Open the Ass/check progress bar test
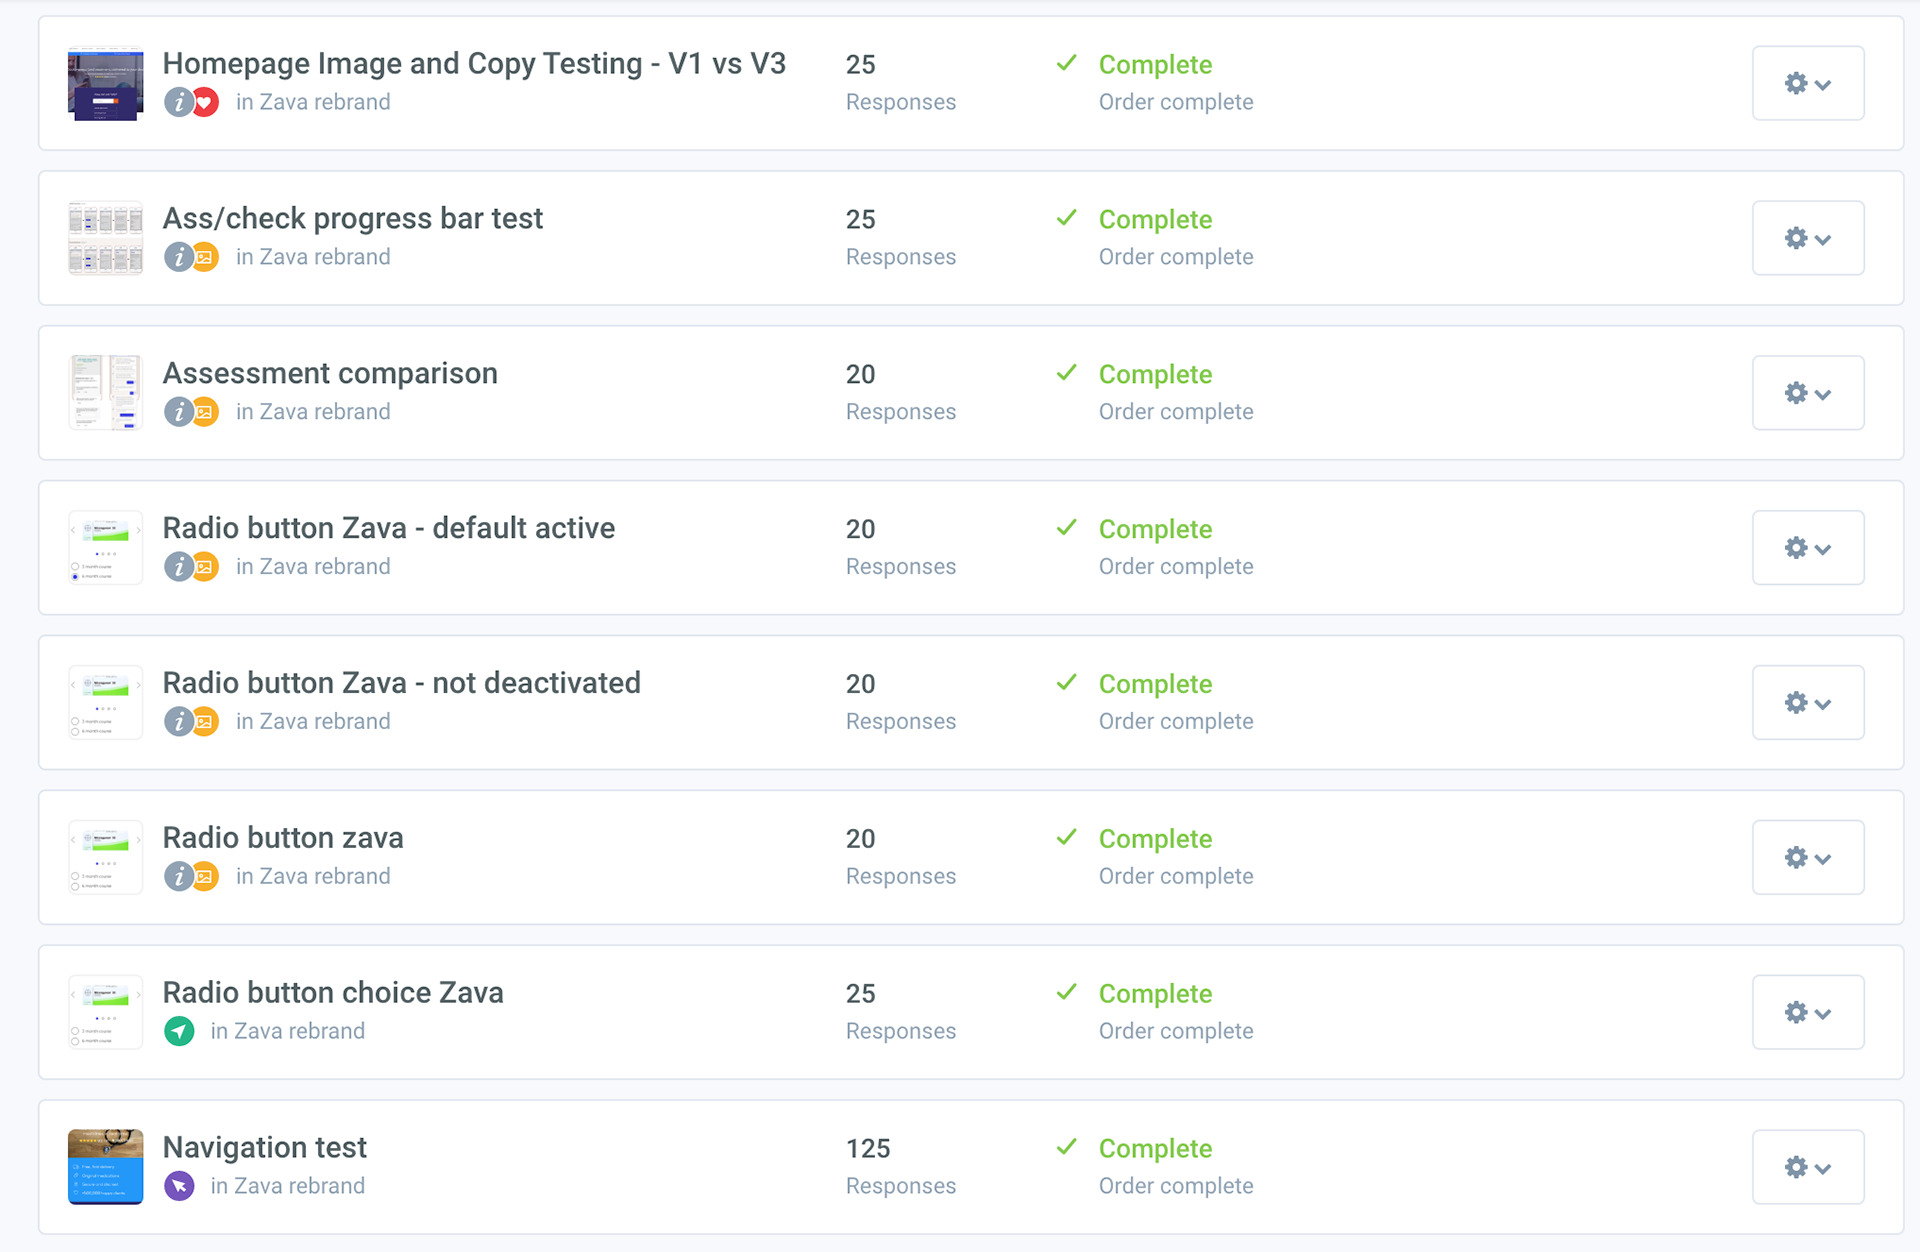The height and width of the screenshot is (1252, 1920). (x=353, y=218)
